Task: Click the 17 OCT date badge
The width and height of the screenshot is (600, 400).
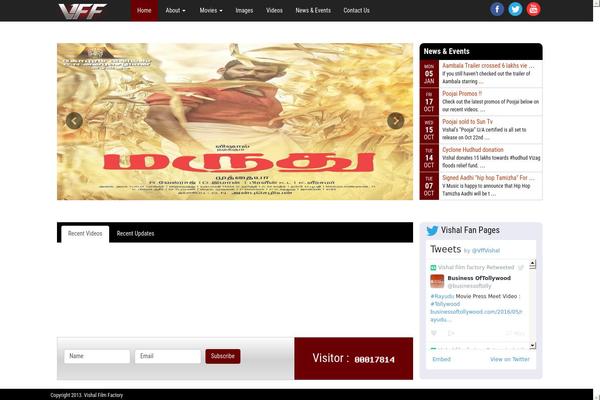Action: pyautogui.click(x=429, y=101)
